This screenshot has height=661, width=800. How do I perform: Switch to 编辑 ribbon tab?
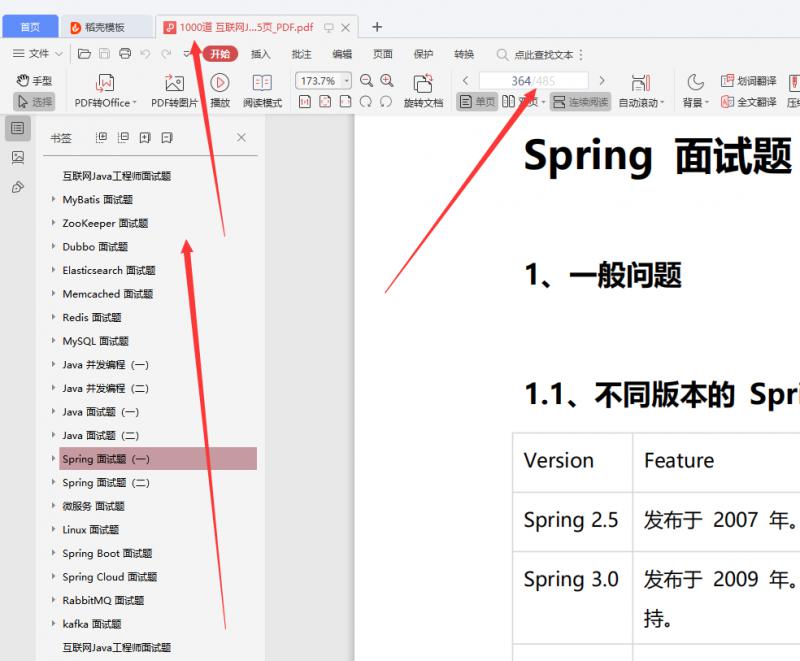[x=342, y=54]
